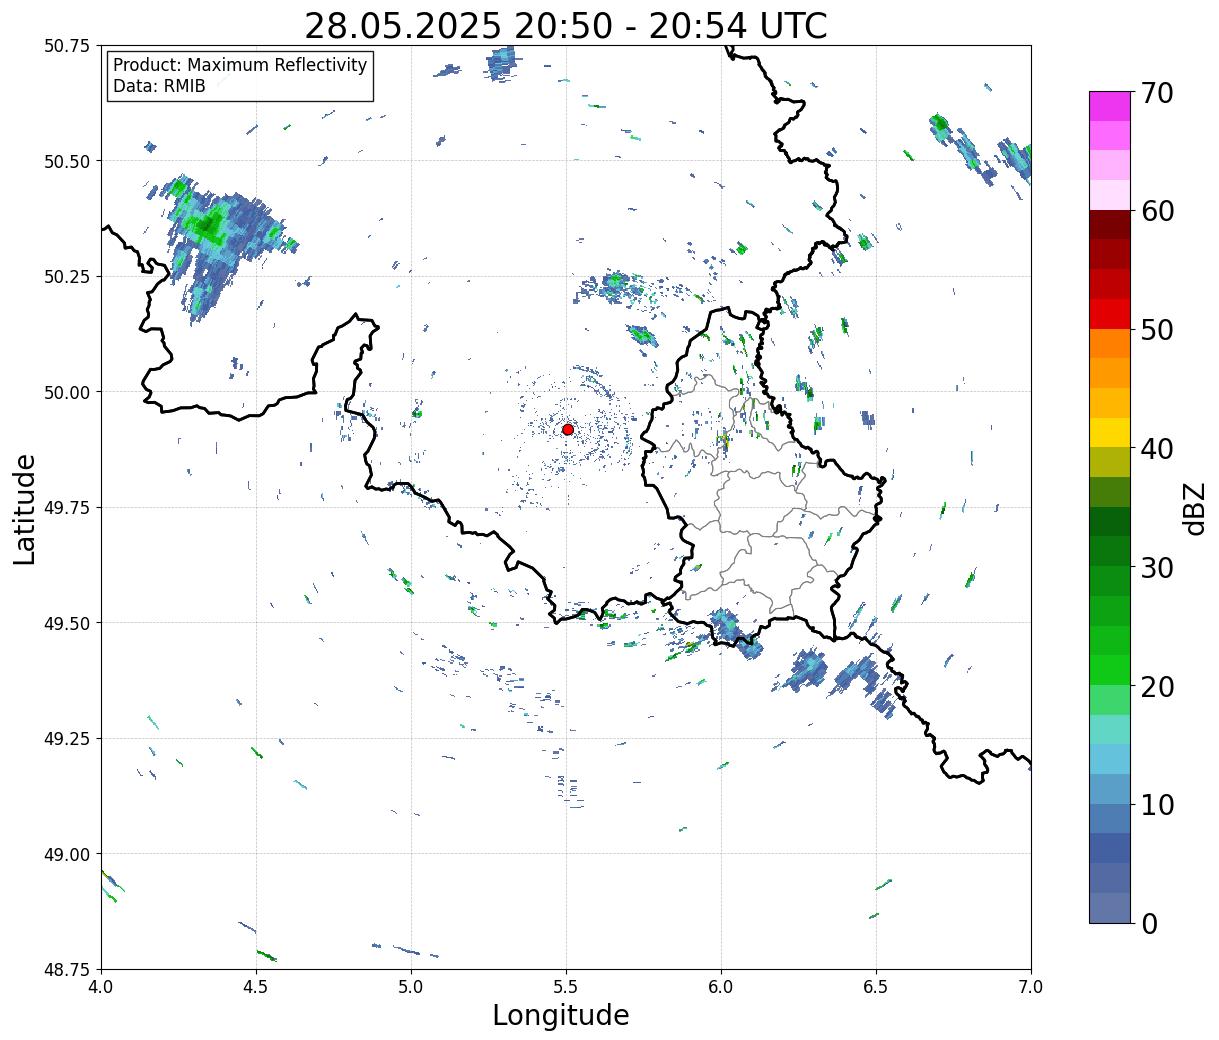
Task: Click colorbar tick label '10'
Action: coord(1157,805)
